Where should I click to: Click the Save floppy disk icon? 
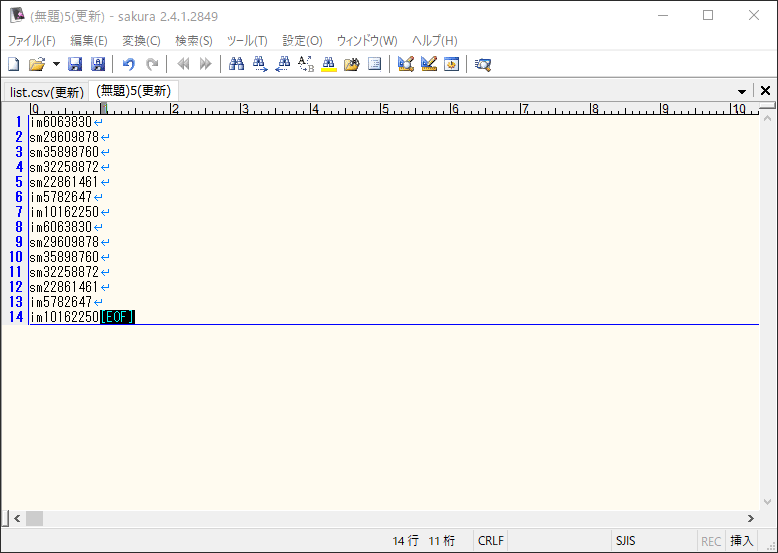(x=75, y=64)
